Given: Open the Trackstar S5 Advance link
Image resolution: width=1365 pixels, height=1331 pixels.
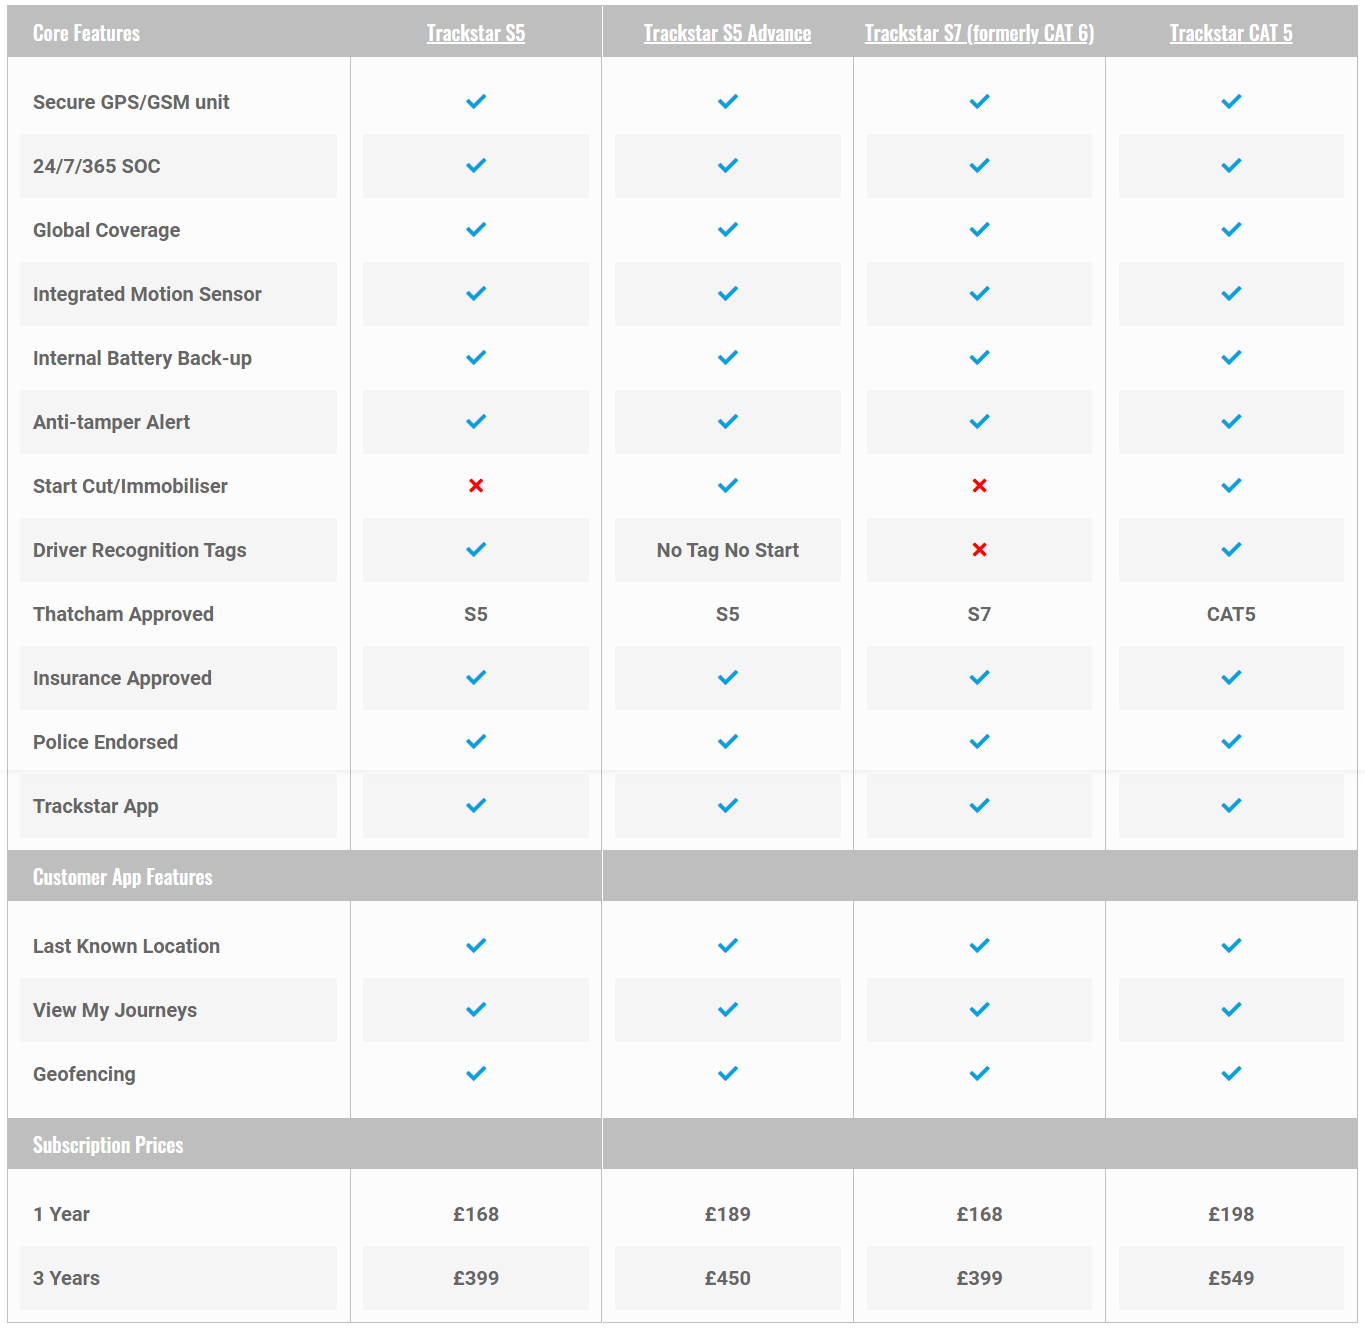Looking at the screenshot, I should click(x=727, y=33).
